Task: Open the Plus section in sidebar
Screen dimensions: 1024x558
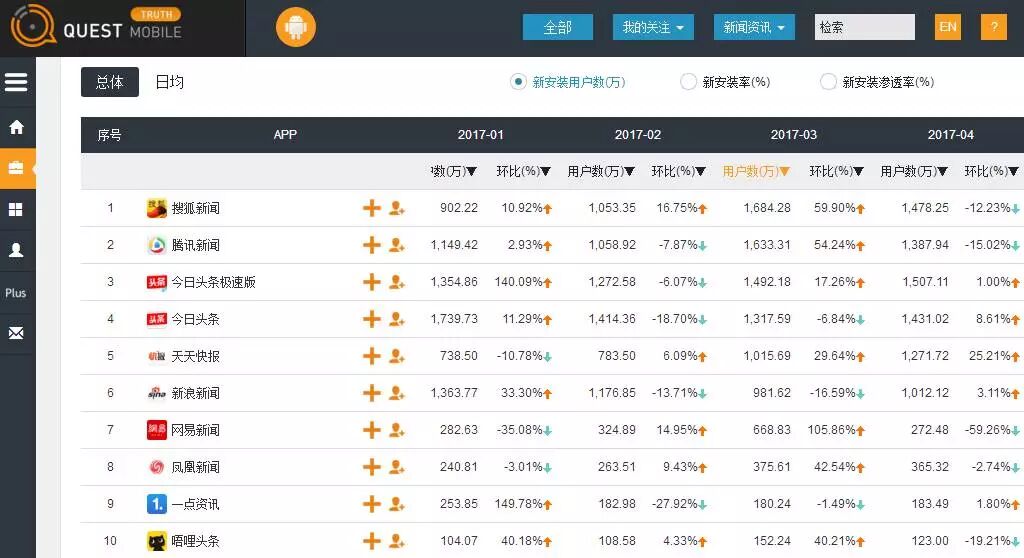Action: click(x=16, y=293)
